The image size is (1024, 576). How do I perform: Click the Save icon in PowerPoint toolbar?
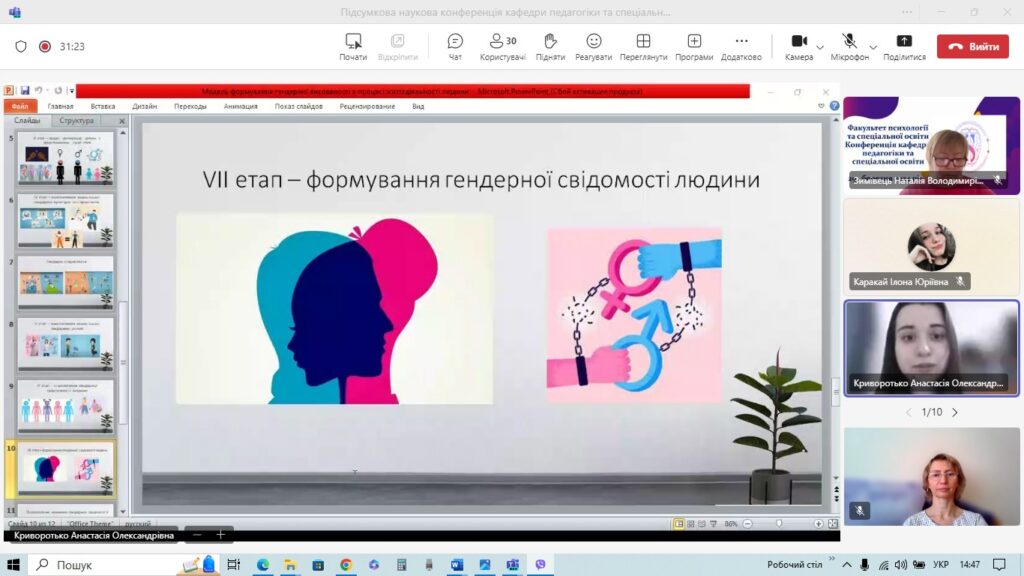pyautogui.click(x=25, y=91)
